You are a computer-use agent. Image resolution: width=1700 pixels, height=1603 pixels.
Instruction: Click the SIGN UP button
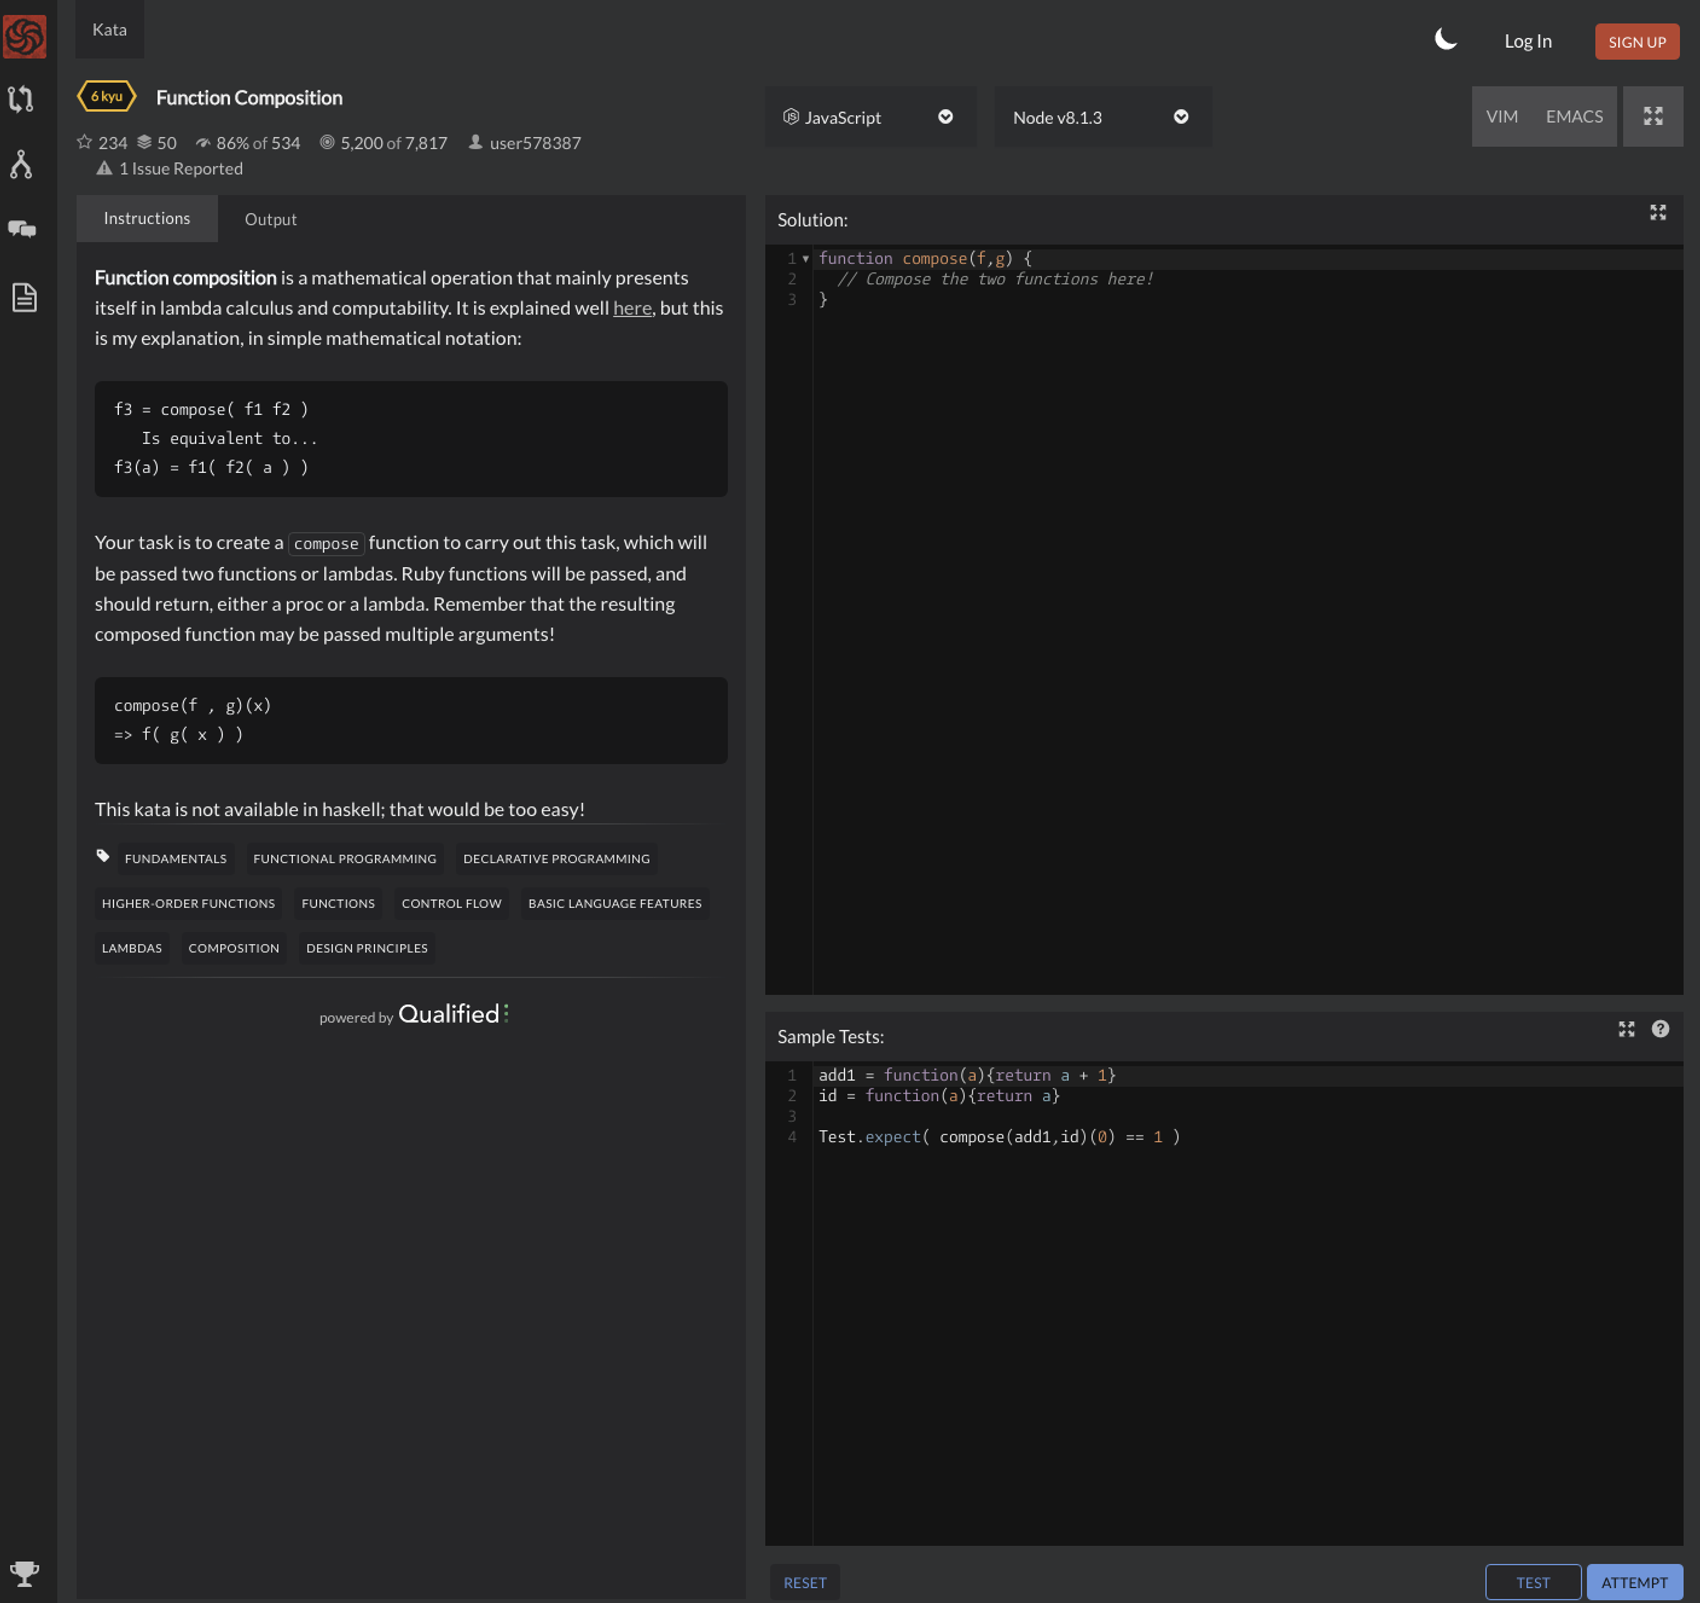(x=1637, y=41)
